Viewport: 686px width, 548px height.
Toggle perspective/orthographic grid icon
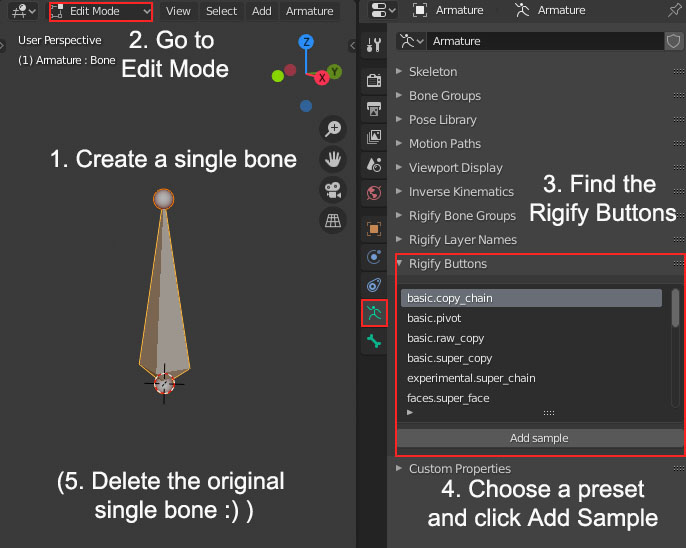333,220
